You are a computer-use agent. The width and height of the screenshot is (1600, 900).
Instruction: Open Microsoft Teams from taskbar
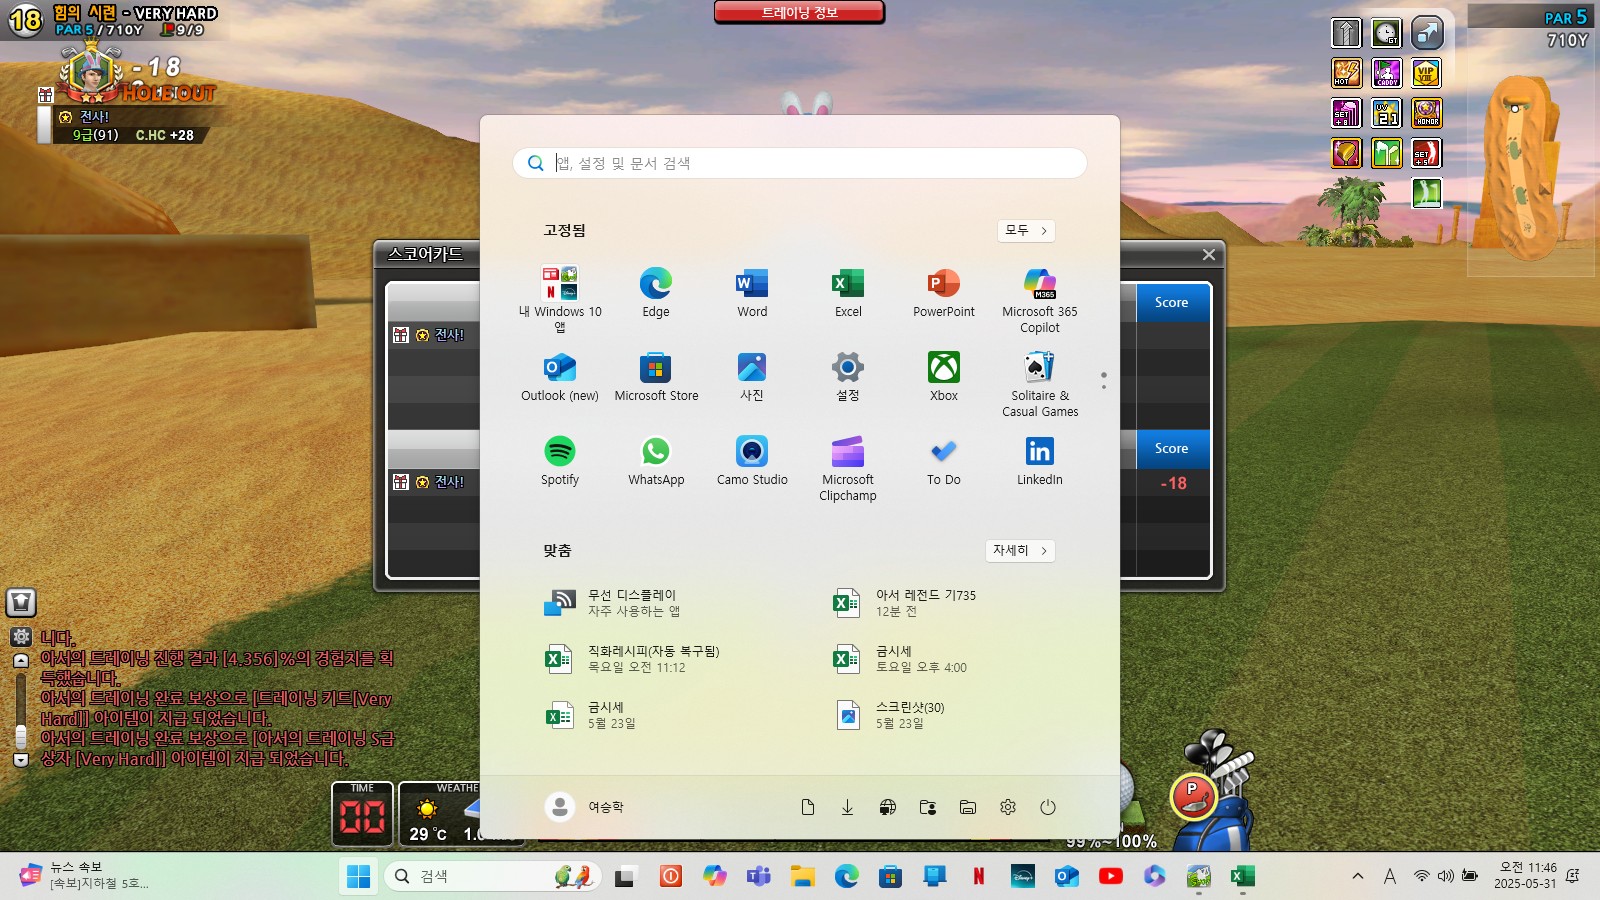tap(759, 876)
